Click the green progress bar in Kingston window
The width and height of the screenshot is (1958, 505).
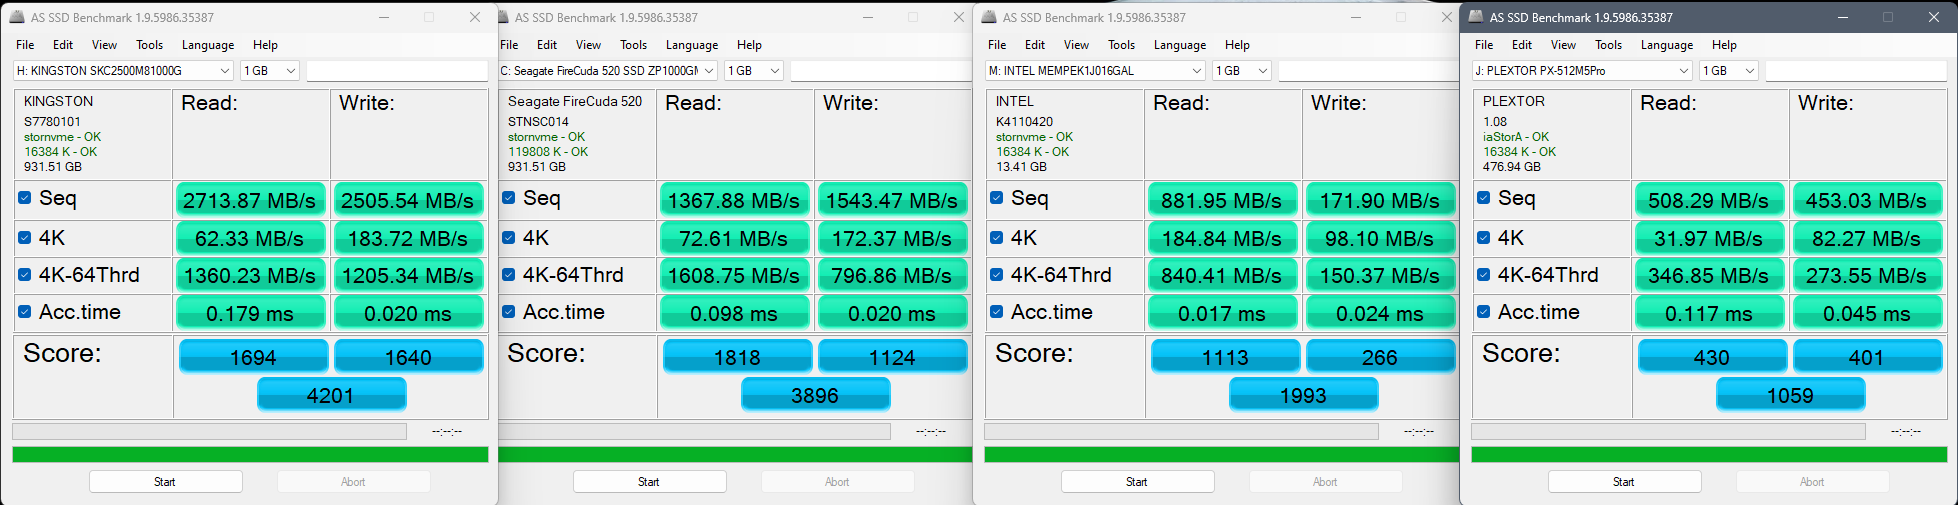tap(250, 455)
